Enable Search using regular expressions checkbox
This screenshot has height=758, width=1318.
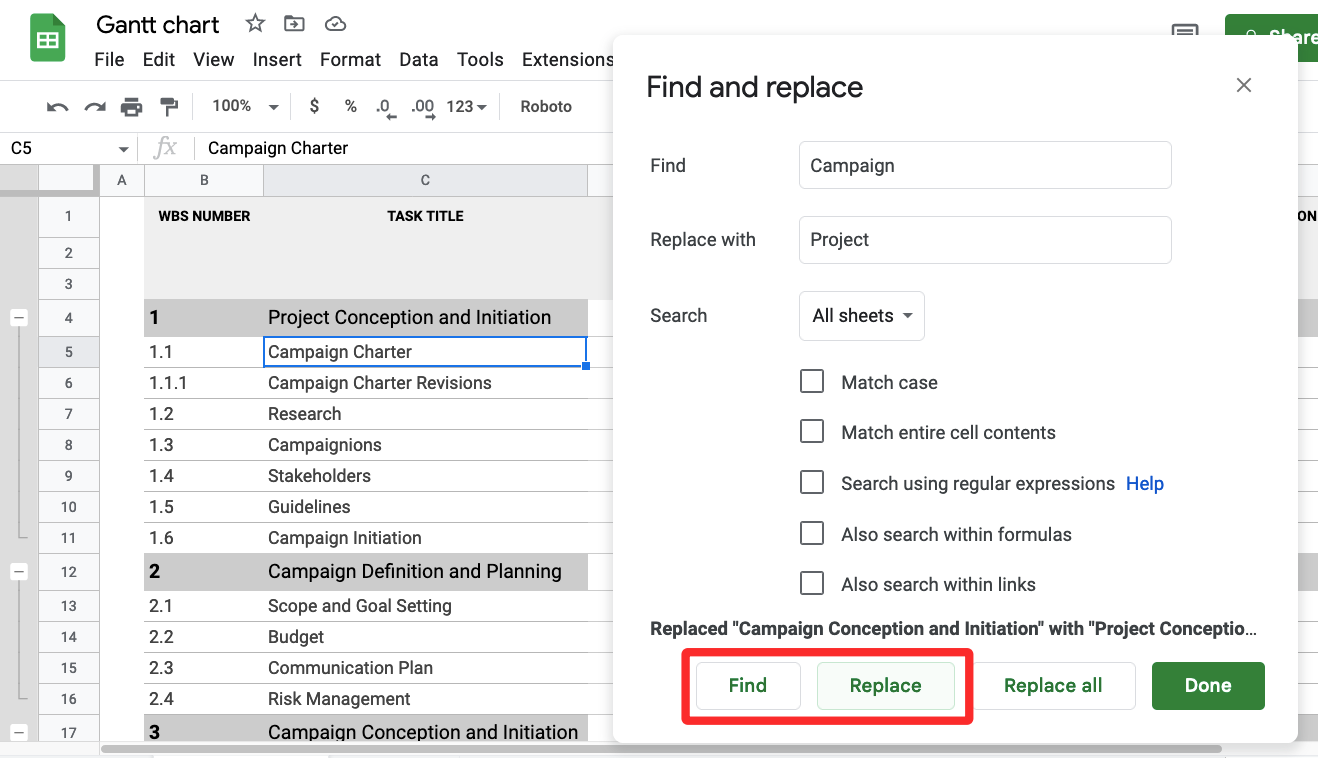(x=812, y=482)
